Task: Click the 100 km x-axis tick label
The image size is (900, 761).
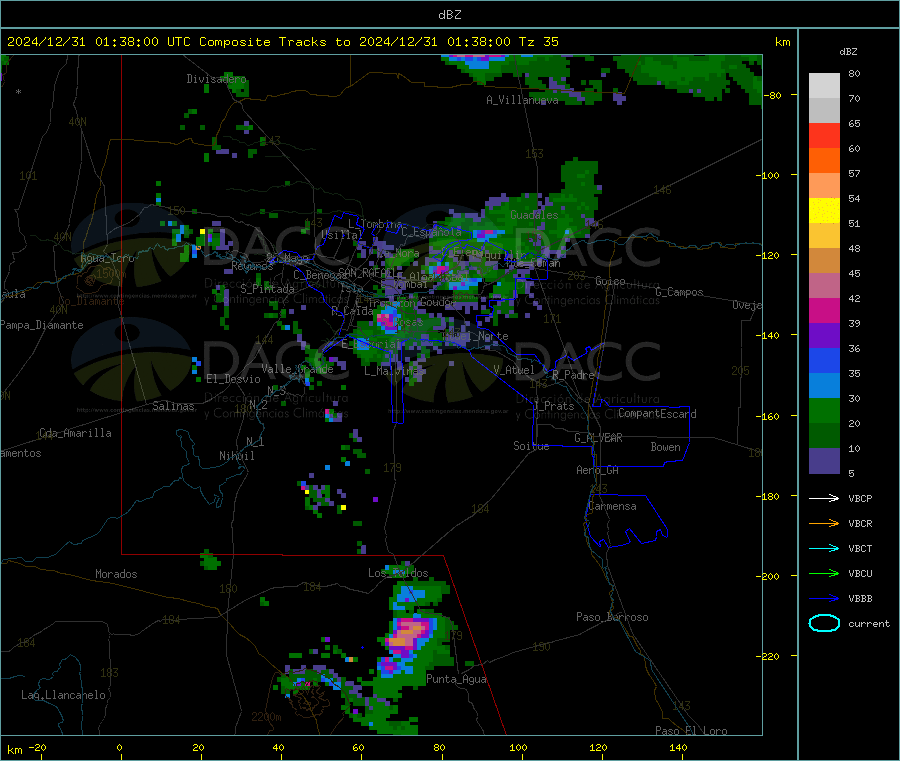Action: click(518, 748)
